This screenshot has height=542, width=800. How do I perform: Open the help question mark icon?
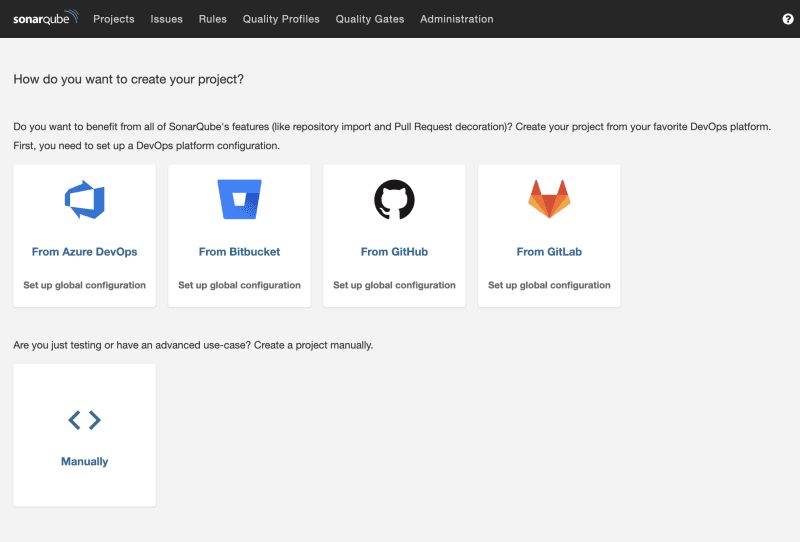(788, 19)
